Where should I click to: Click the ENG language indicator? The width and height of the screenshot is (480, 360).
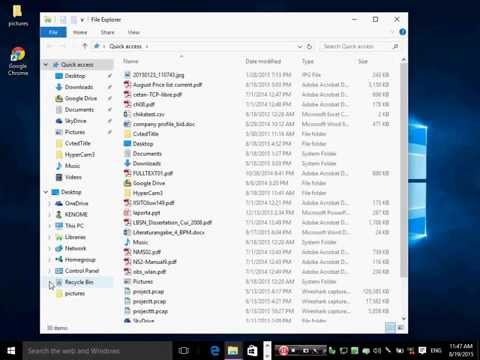[x=436, y=351]
